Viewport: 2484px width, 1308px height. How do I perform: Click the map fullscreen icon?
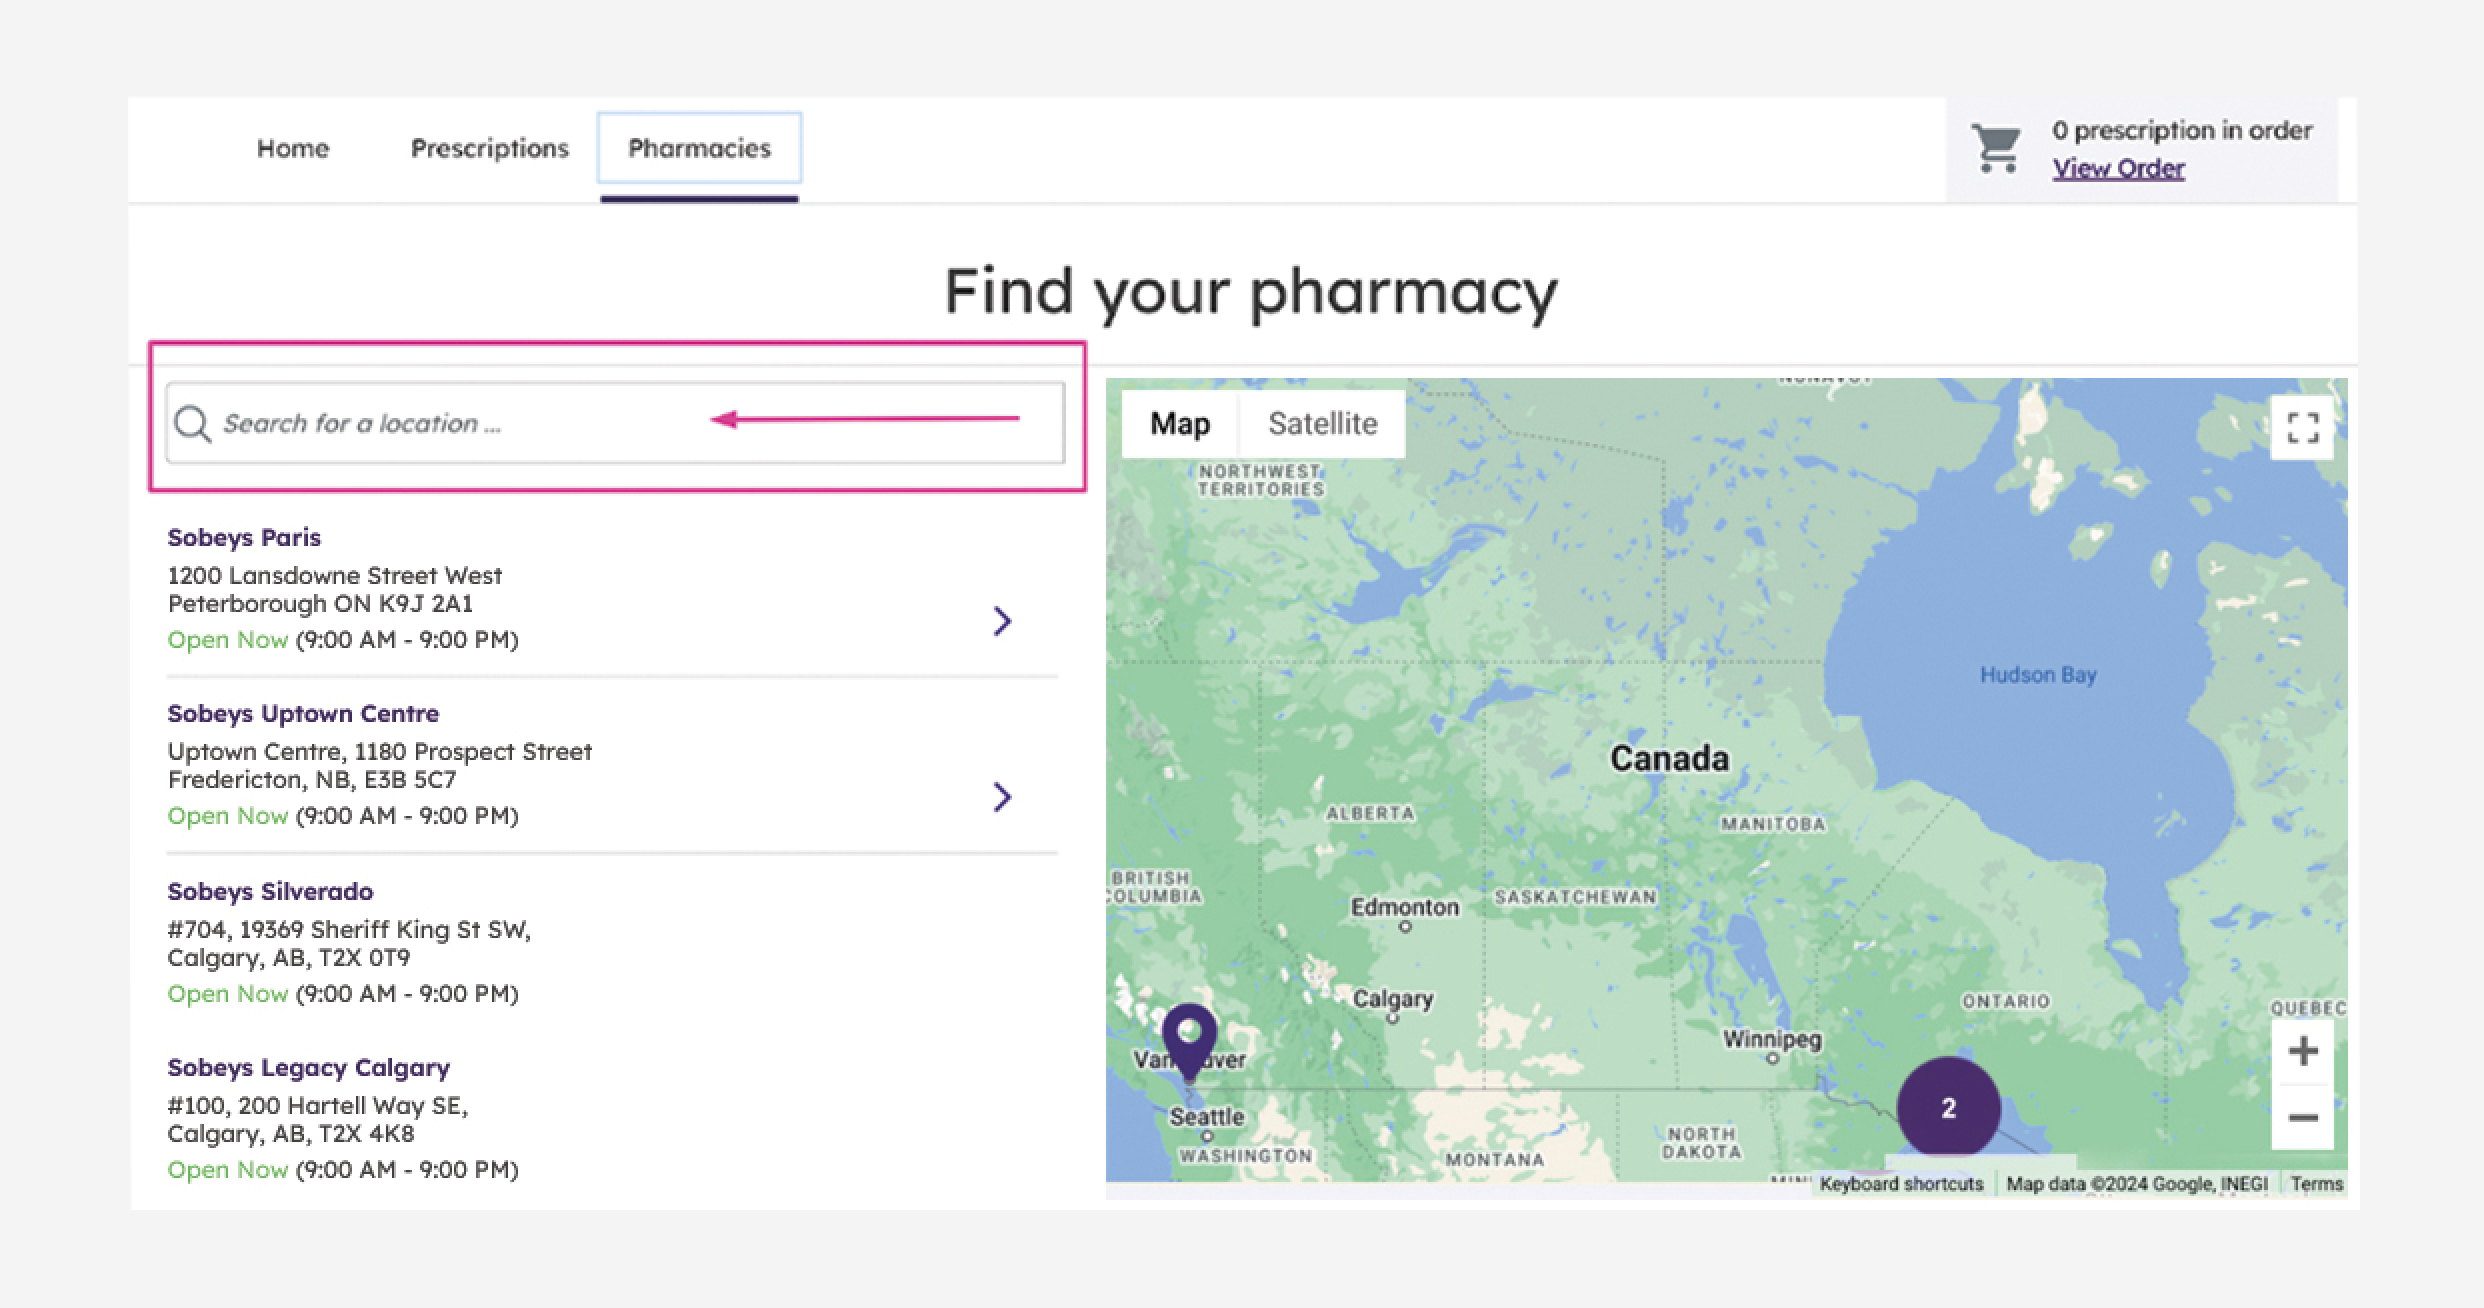(x=2302, y=427)
